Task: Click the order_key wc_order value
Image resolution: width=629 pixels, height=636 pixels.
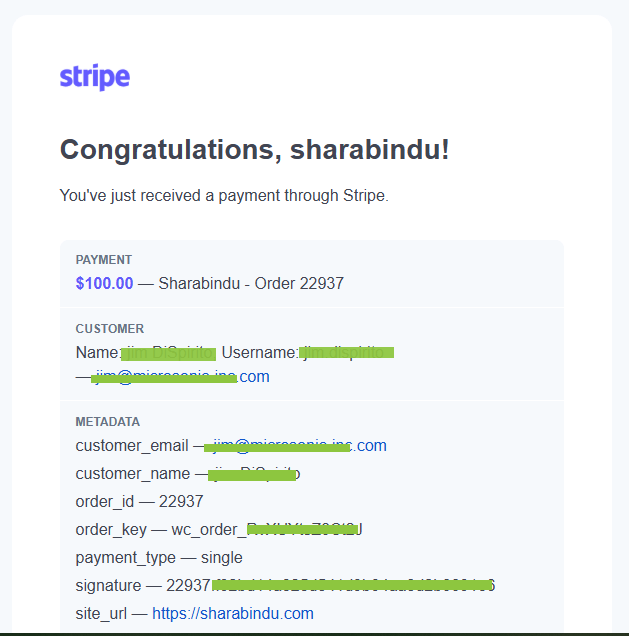Action: click(x=267, y=530)
